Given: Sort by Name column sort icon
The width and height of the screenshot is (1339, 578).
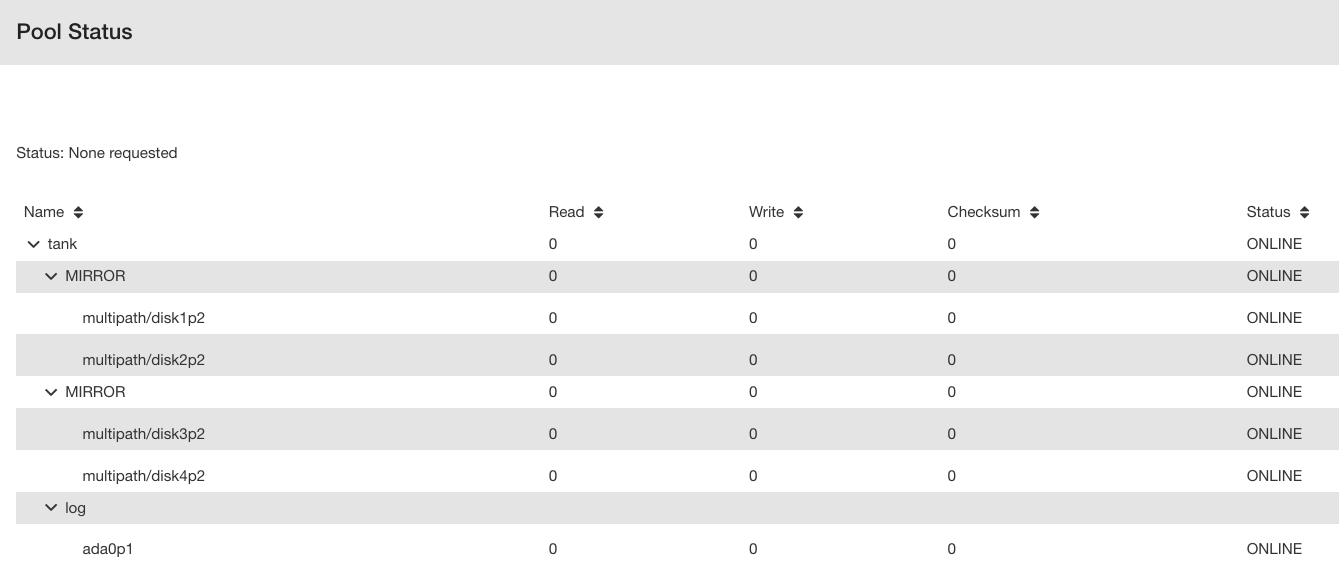Looking at the screenshot, I should [78, 212].
